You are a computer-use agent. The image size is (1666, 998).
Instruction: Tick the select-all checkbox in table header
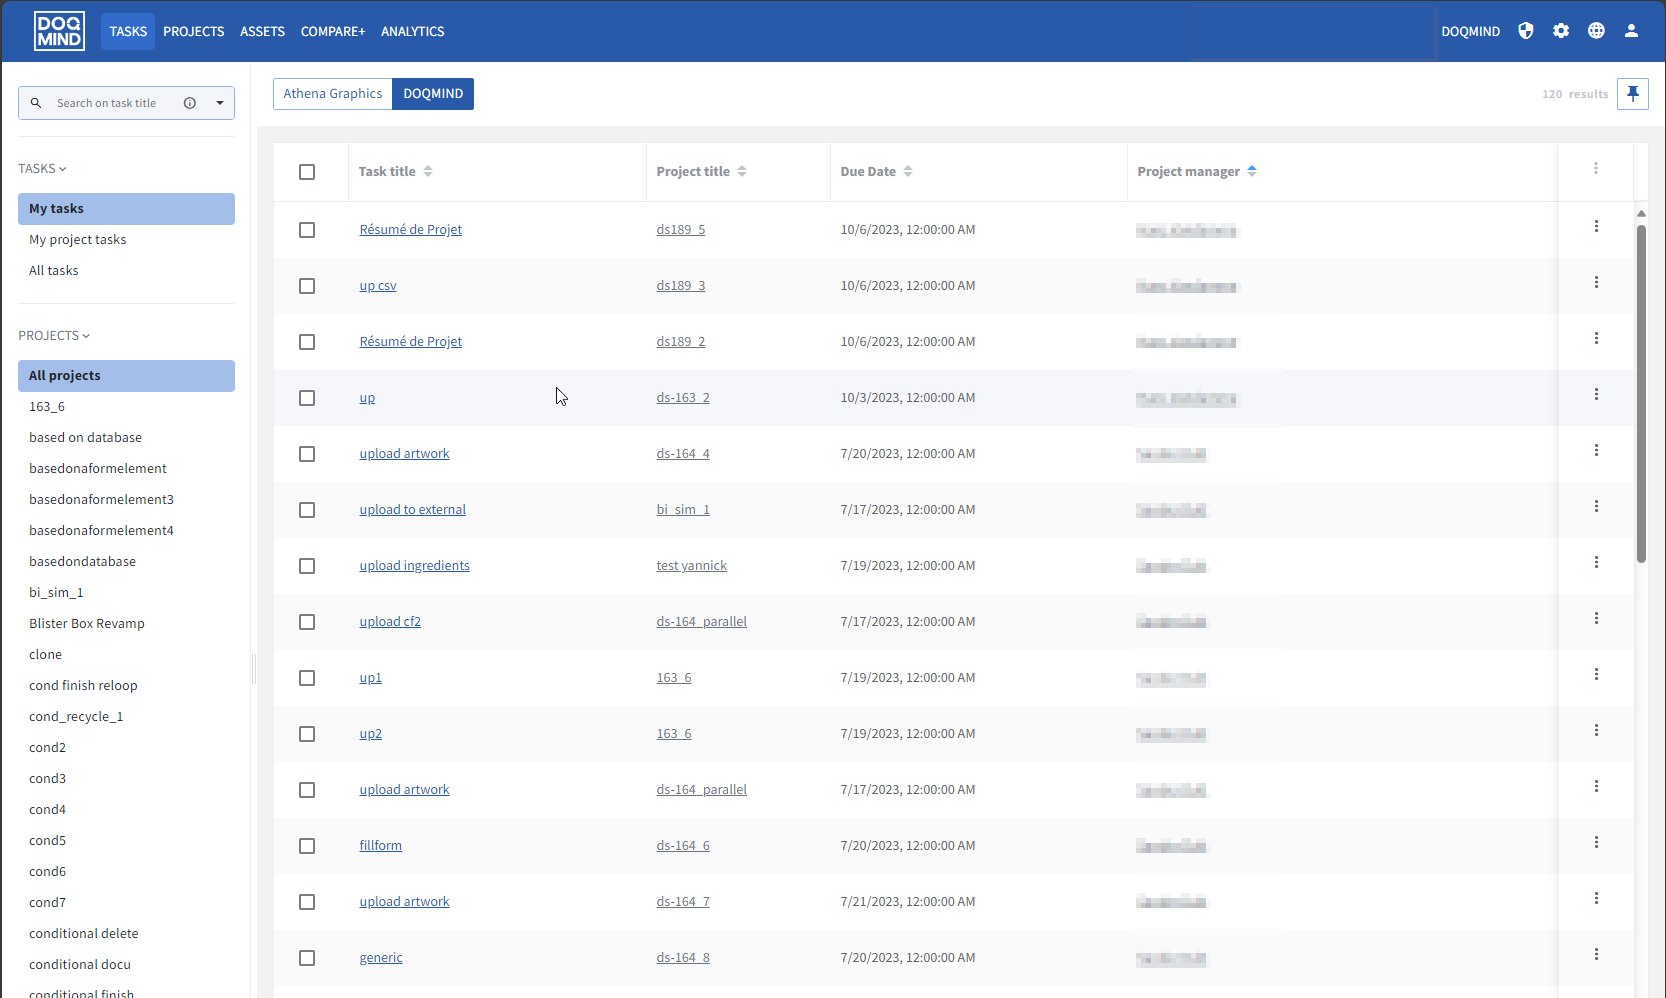(307, 172)
